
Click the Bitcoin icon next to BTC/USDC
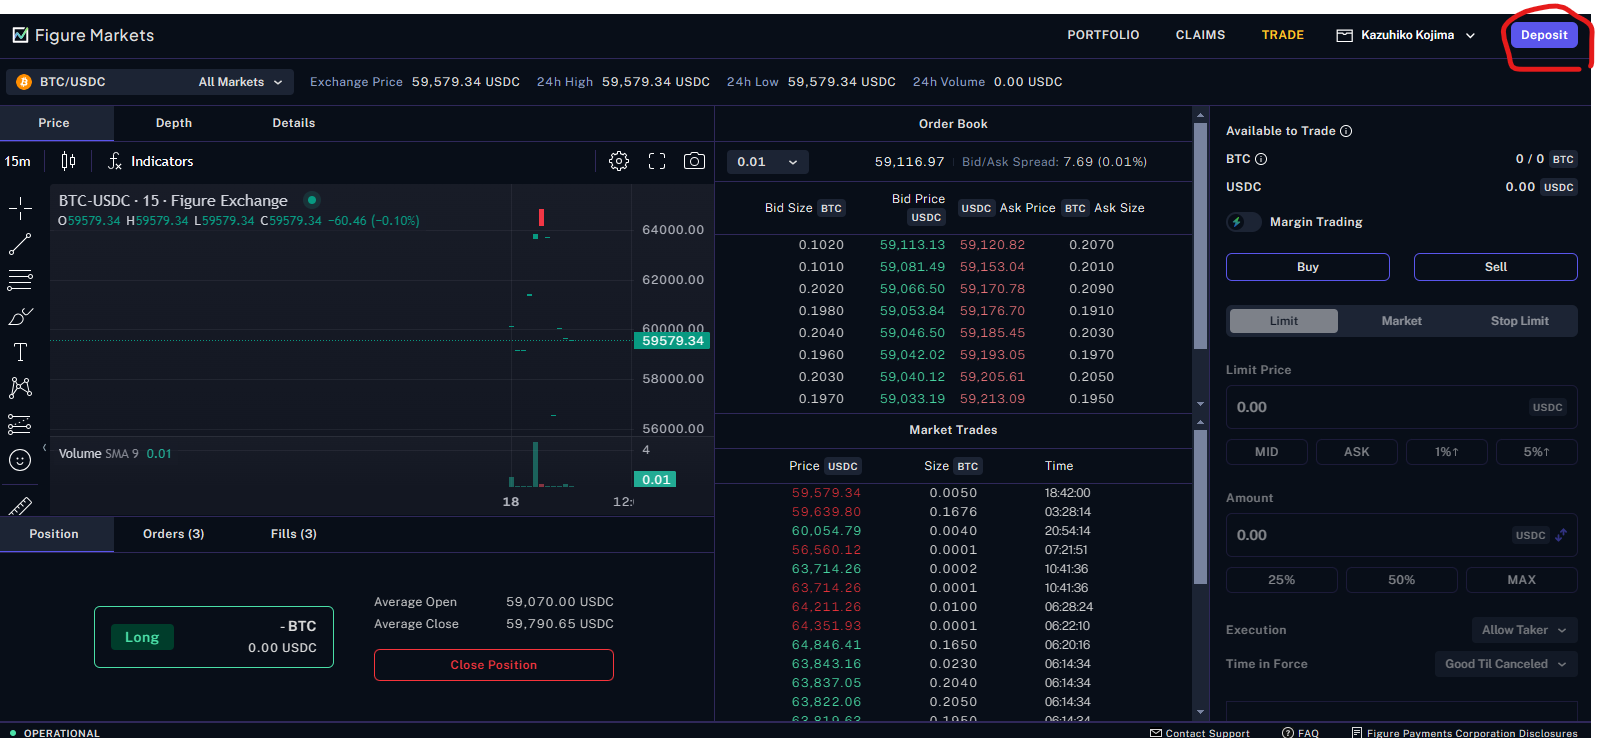click(24, 82)
